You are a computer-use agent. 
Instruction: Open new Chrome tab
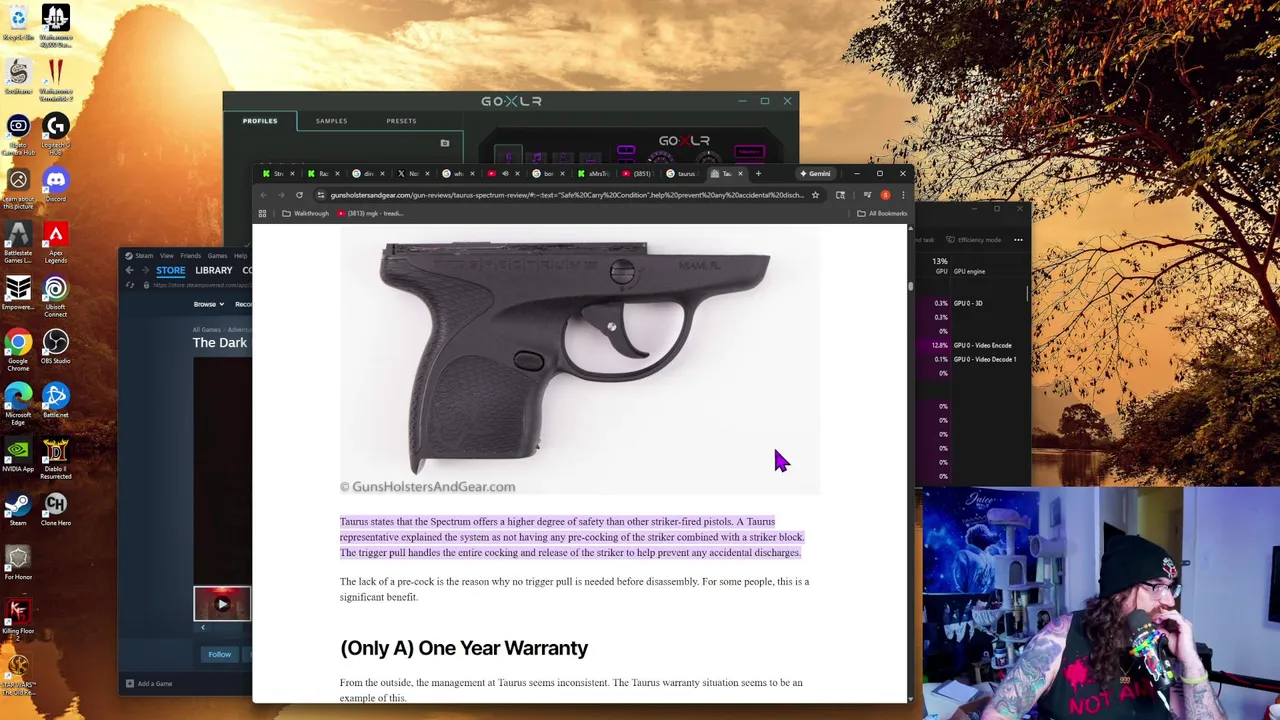758,174
